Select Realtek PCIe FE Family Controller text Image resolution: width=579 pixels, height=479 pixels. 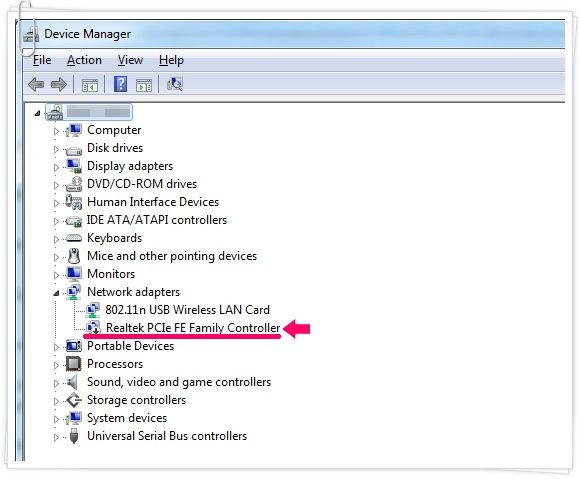(x=193, y=328)
